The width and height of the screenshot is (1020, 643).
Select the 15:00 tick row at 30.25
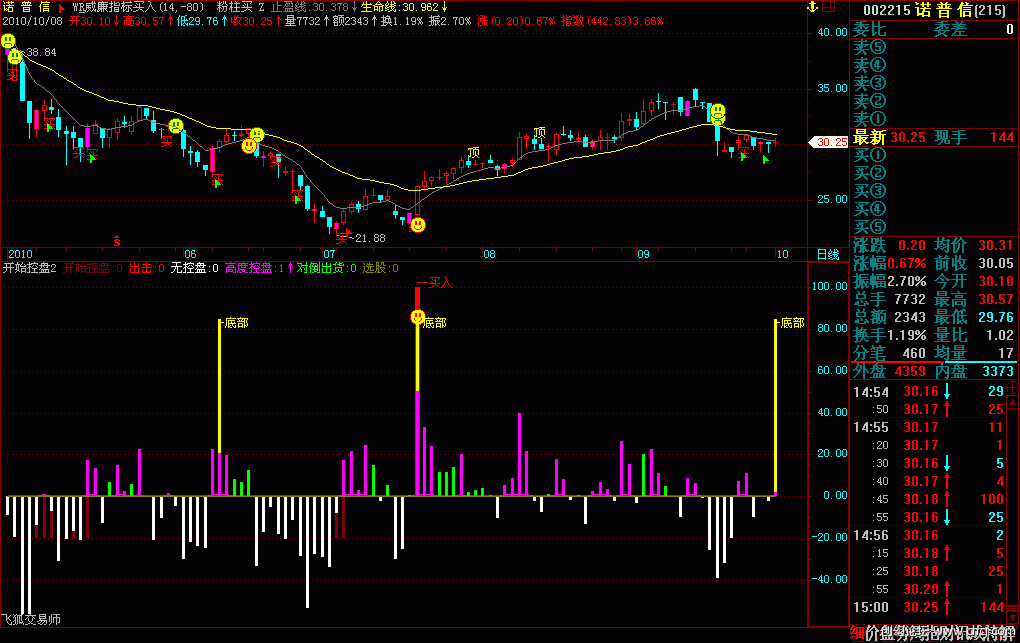click(928, 607)
